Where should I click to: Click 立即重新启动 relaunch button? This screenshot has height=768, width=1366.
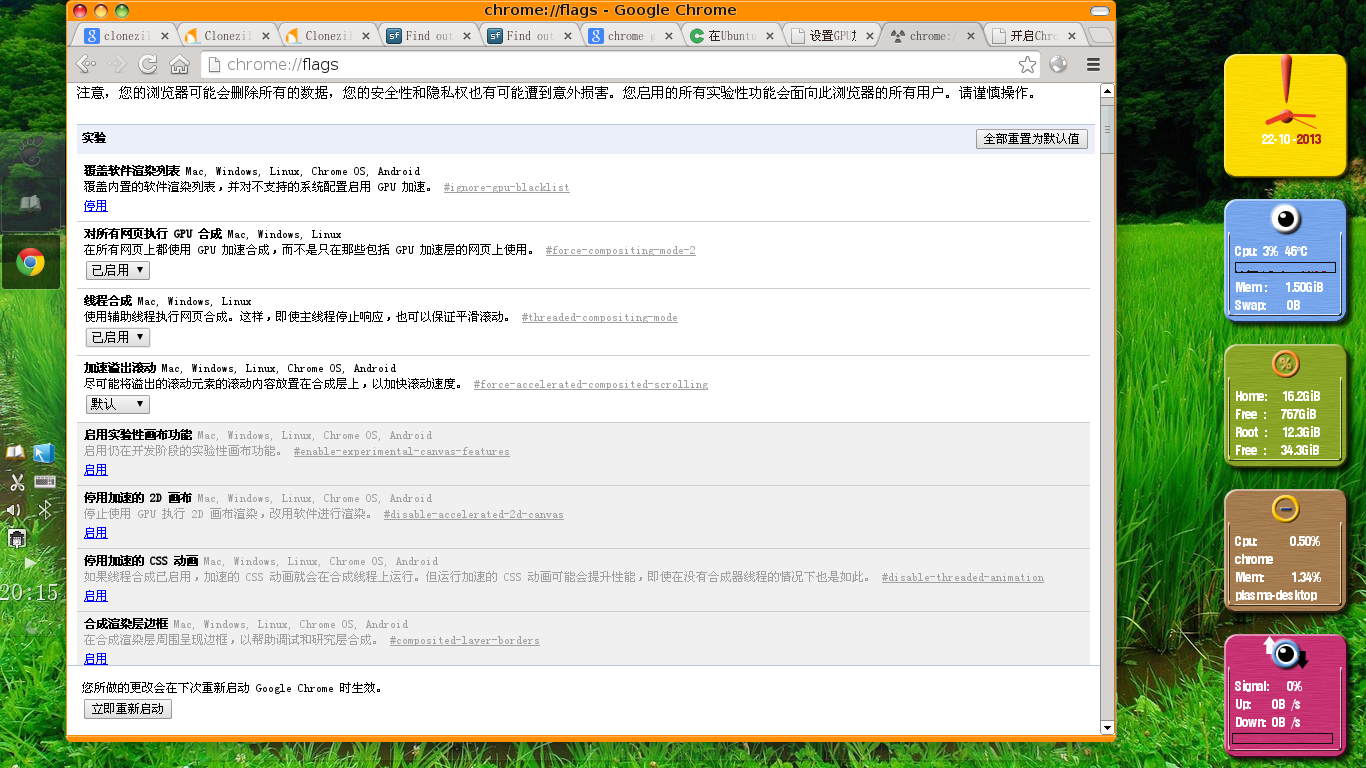pos(128,709)
